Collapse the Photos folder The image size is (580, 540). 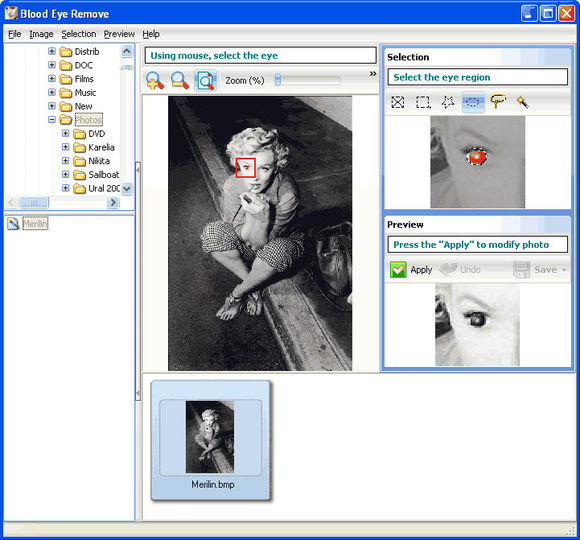click(52, 119)
